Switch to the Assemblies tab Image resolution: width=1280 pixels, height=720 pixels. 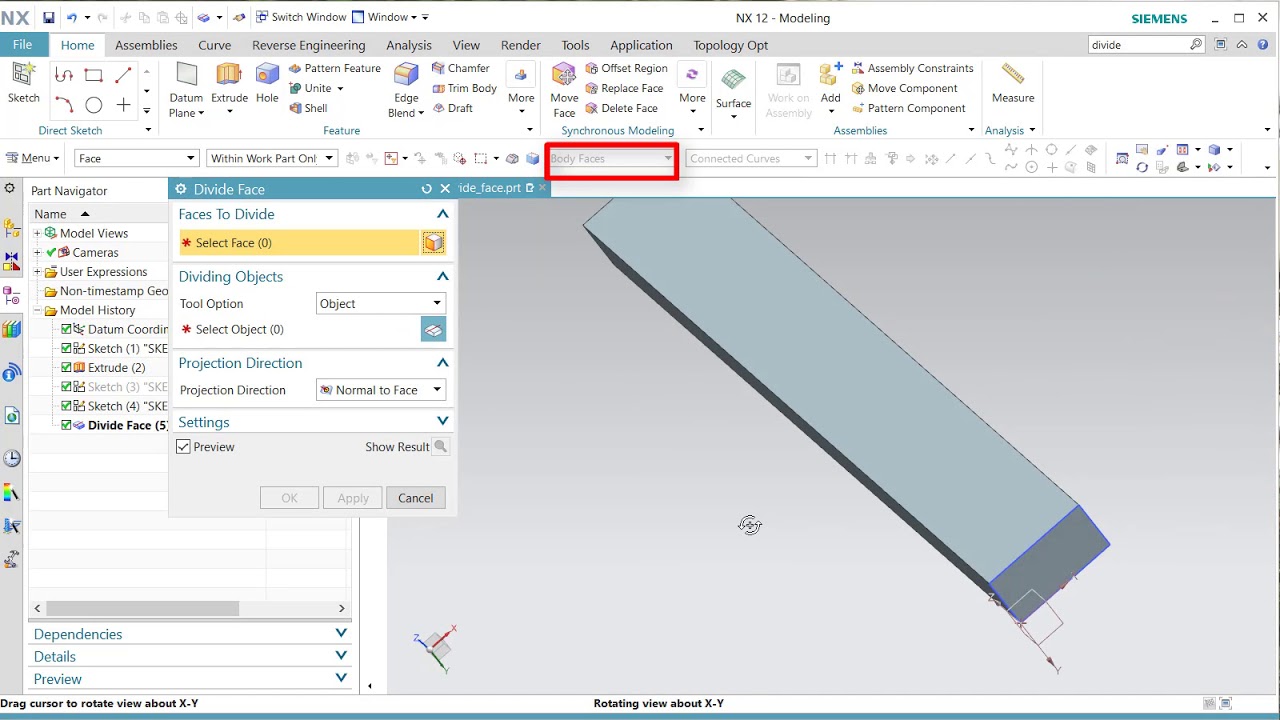[146, 45]
